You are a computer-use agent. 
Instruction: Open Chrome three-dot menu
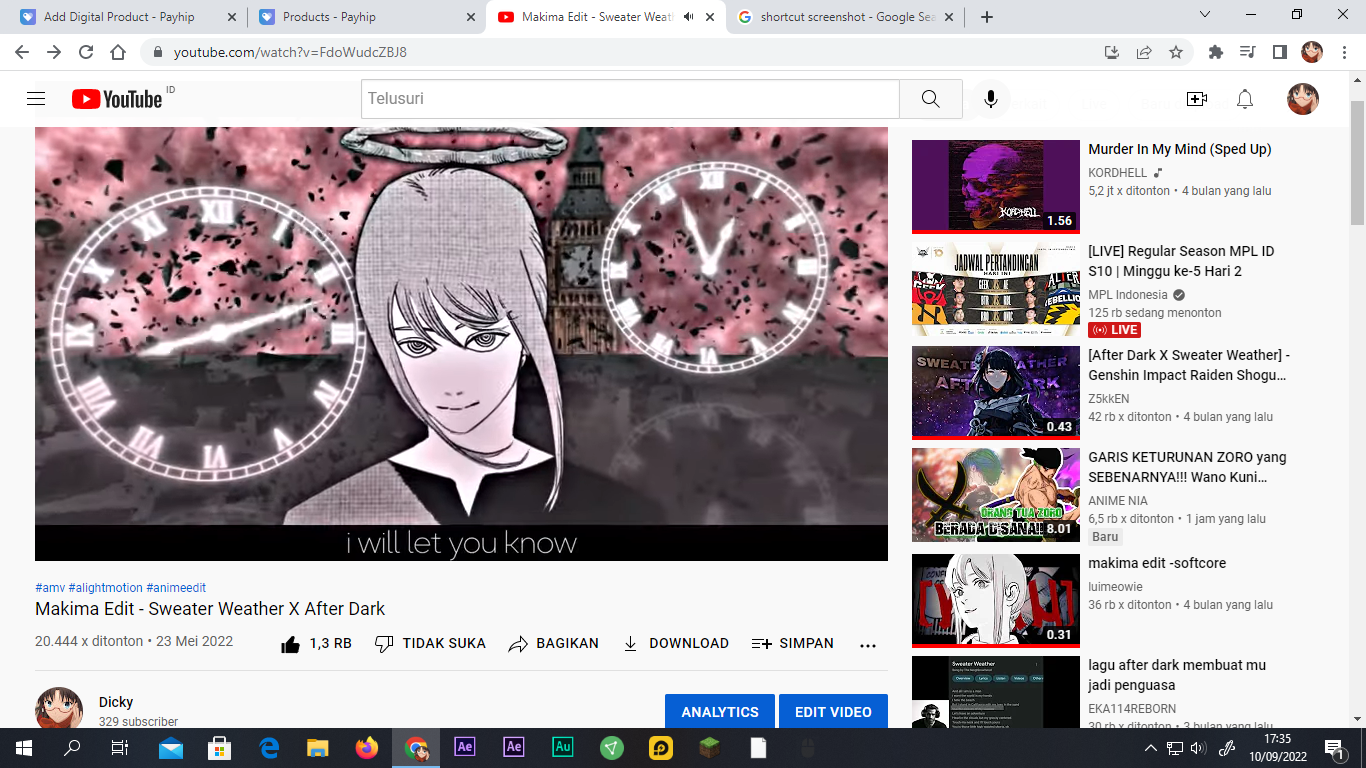(x=1343, y=53)
